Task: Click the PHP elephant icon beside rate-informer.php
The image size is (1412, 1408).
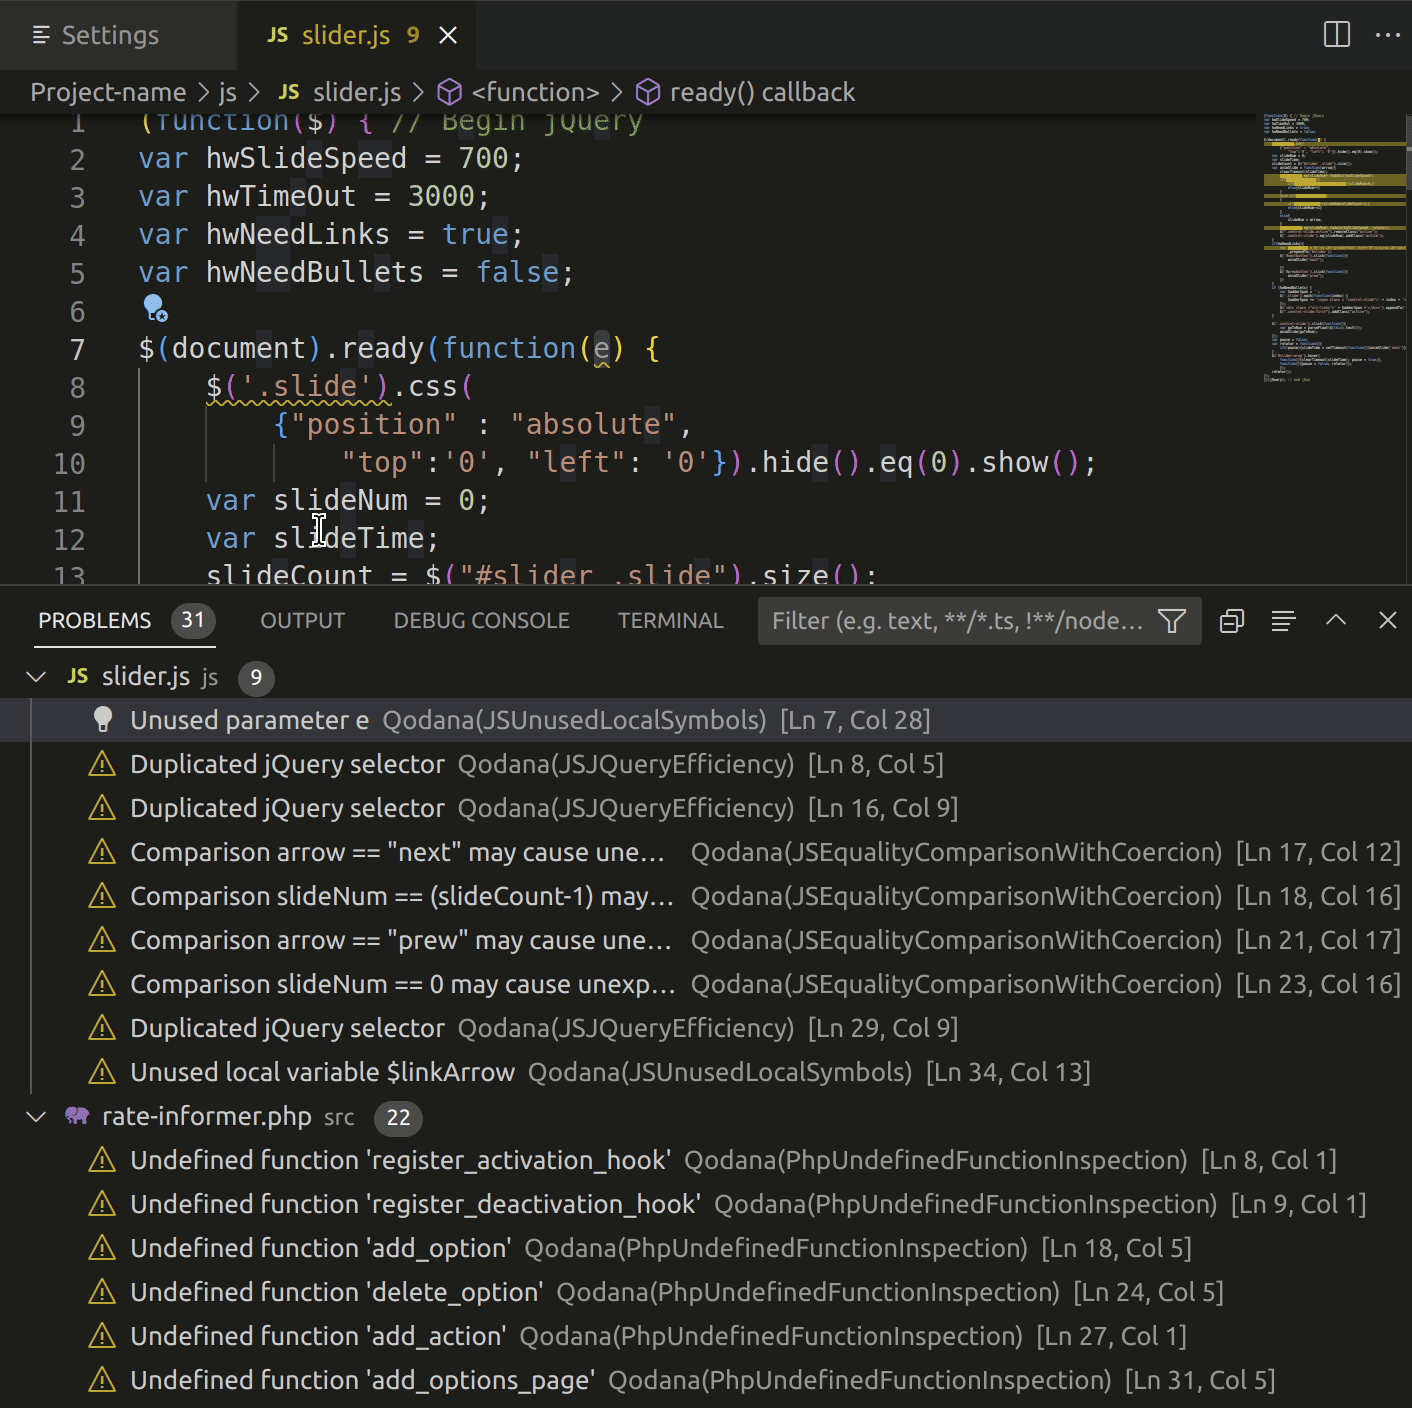Action: tap(78, 1116)
